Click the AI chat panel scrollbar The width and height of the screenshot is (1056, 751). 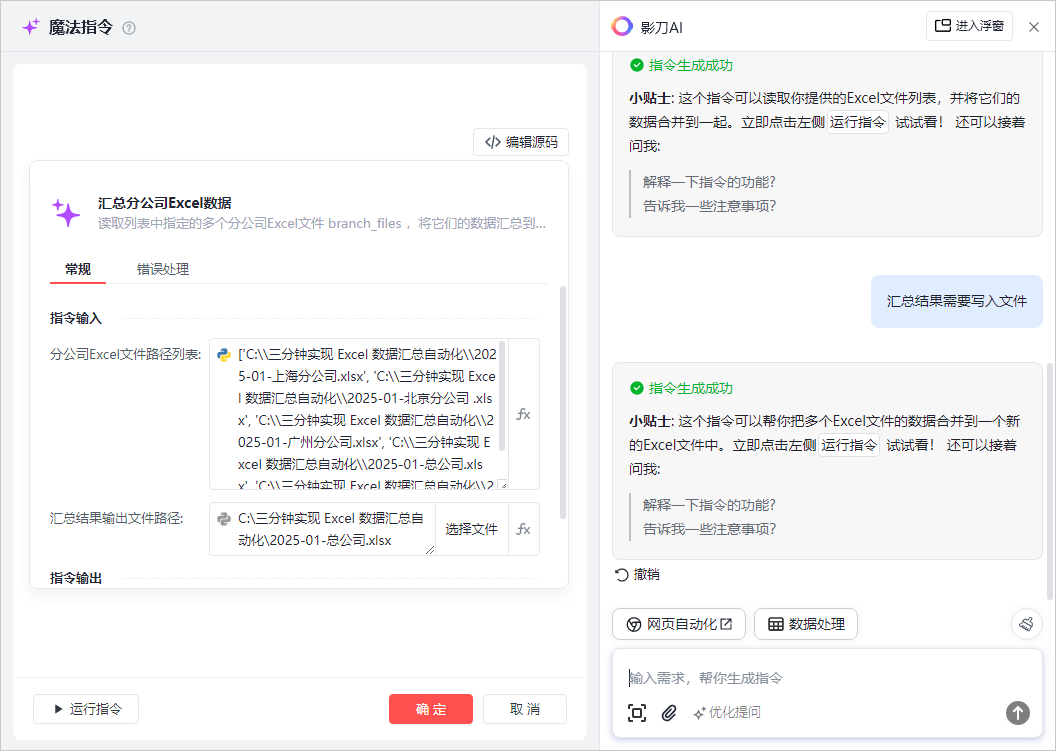[x=1050, y=482]
